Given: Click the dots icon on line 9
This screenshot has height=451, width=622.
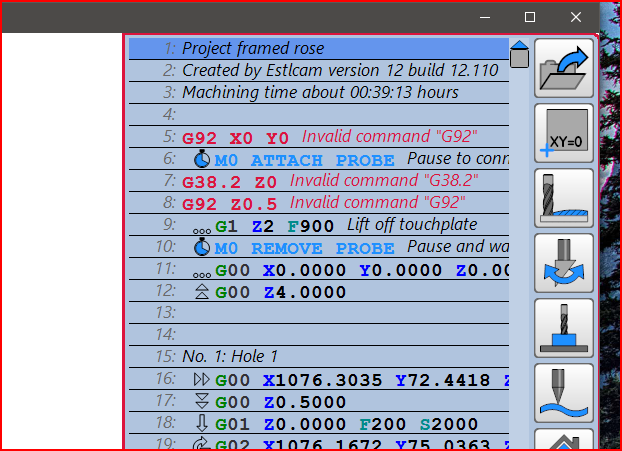Looking at the screenshot, I should click(x=202, y=231).
